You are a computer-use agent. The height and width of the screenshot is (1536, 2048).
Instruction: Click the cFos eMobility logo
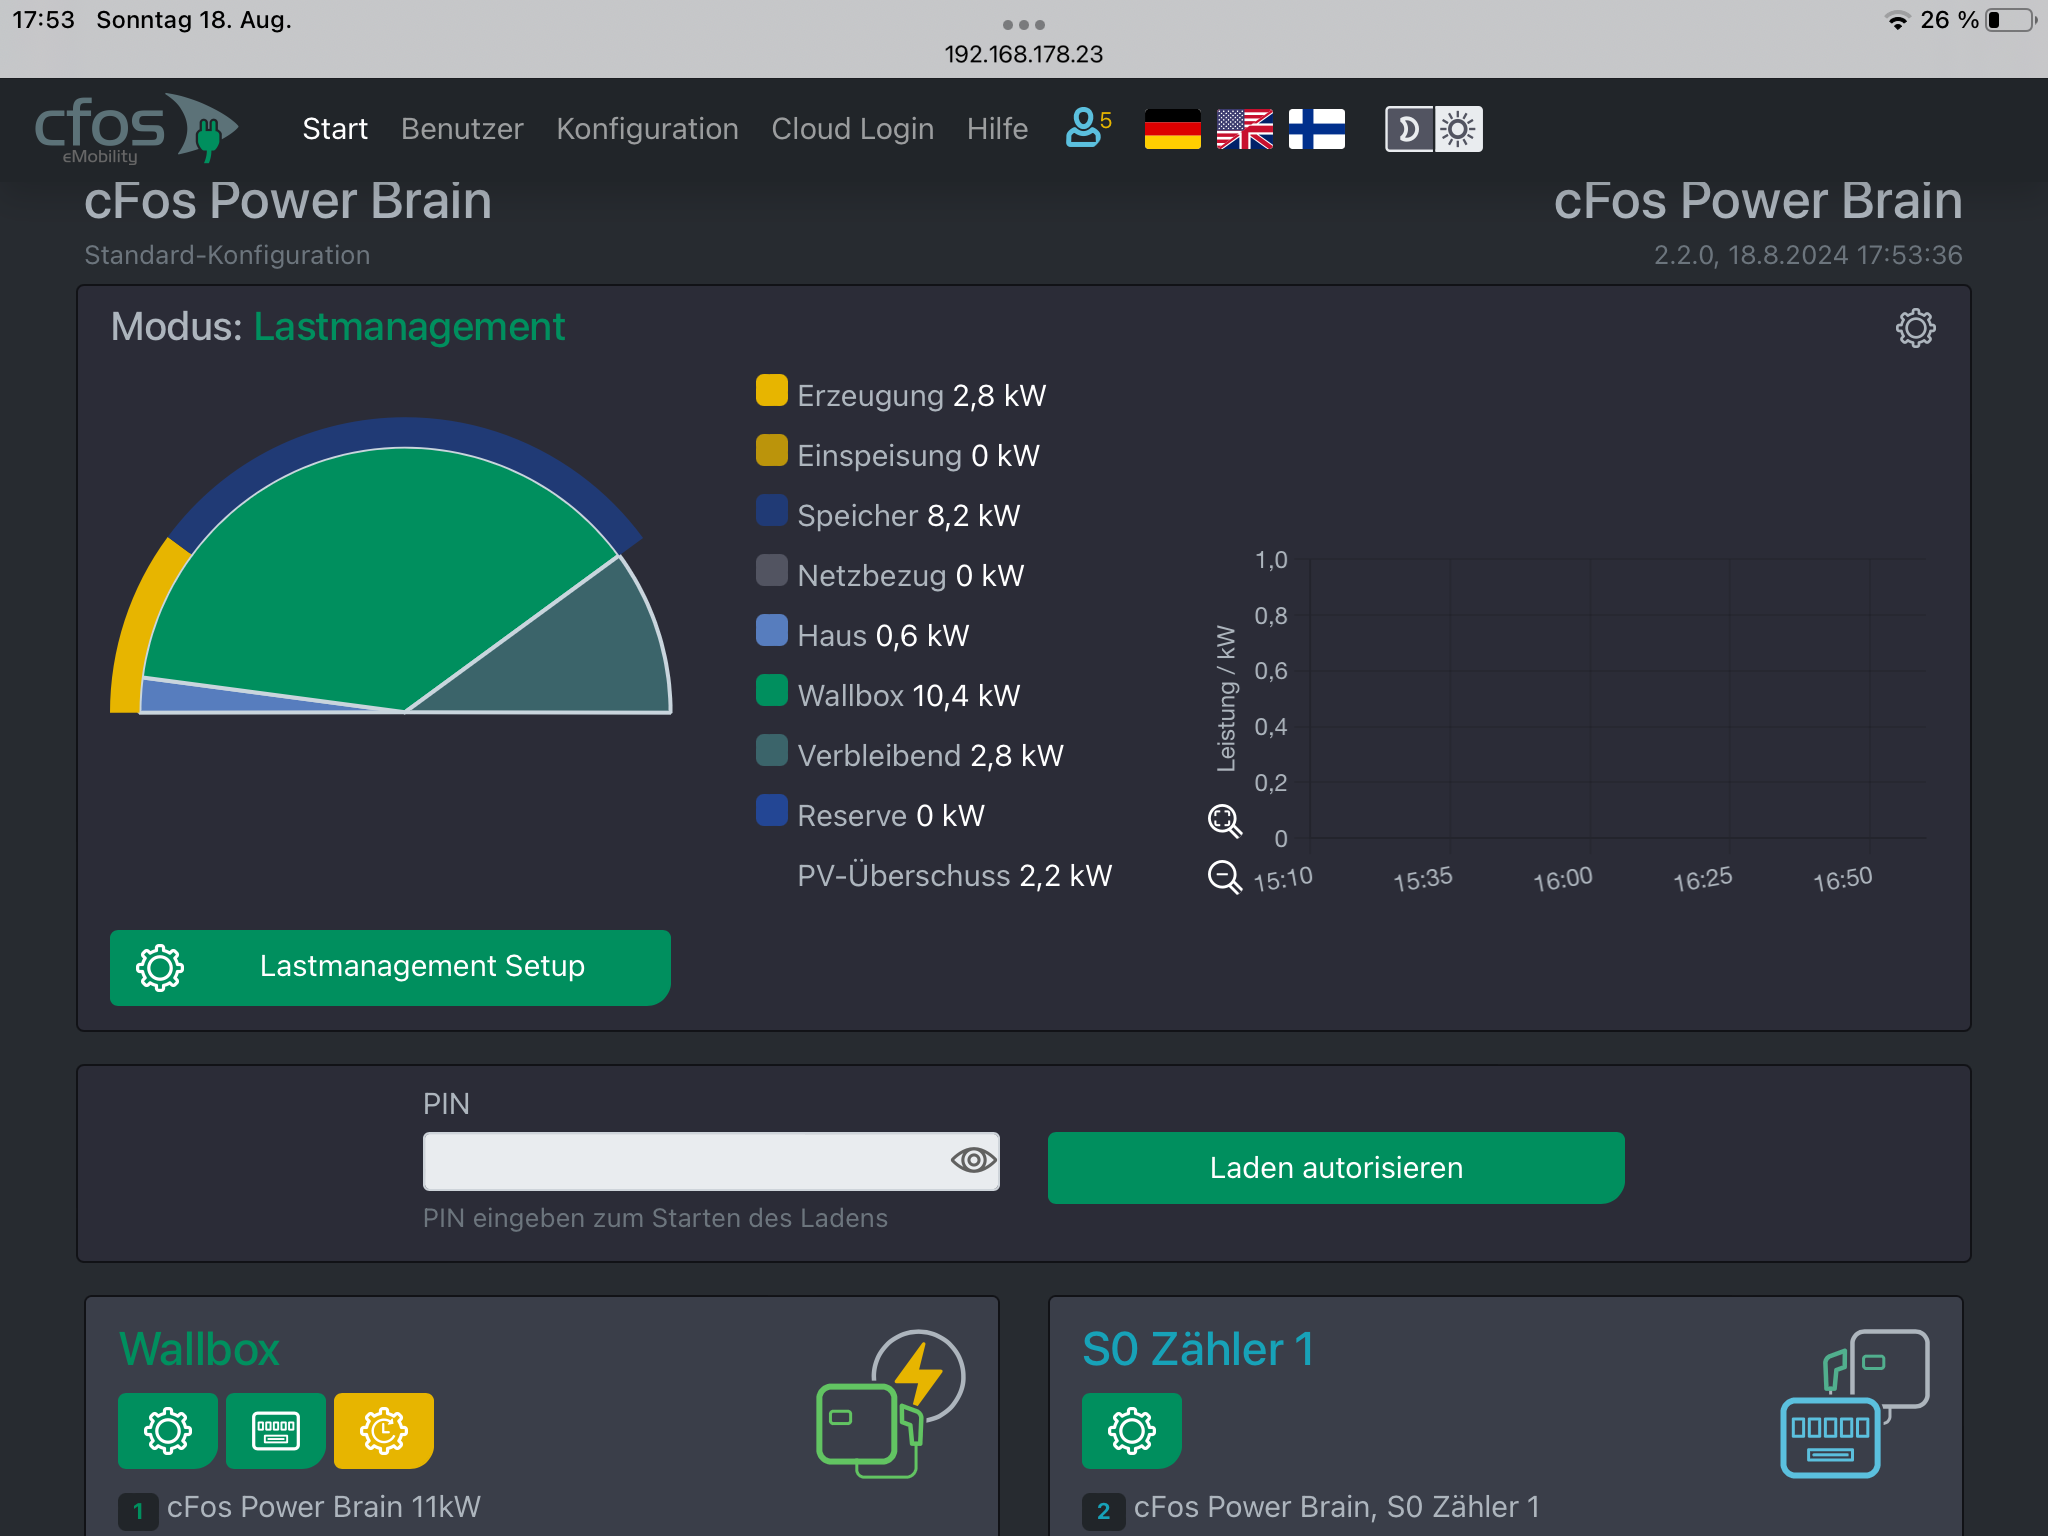pyautogui.click(x=136, y=129)
